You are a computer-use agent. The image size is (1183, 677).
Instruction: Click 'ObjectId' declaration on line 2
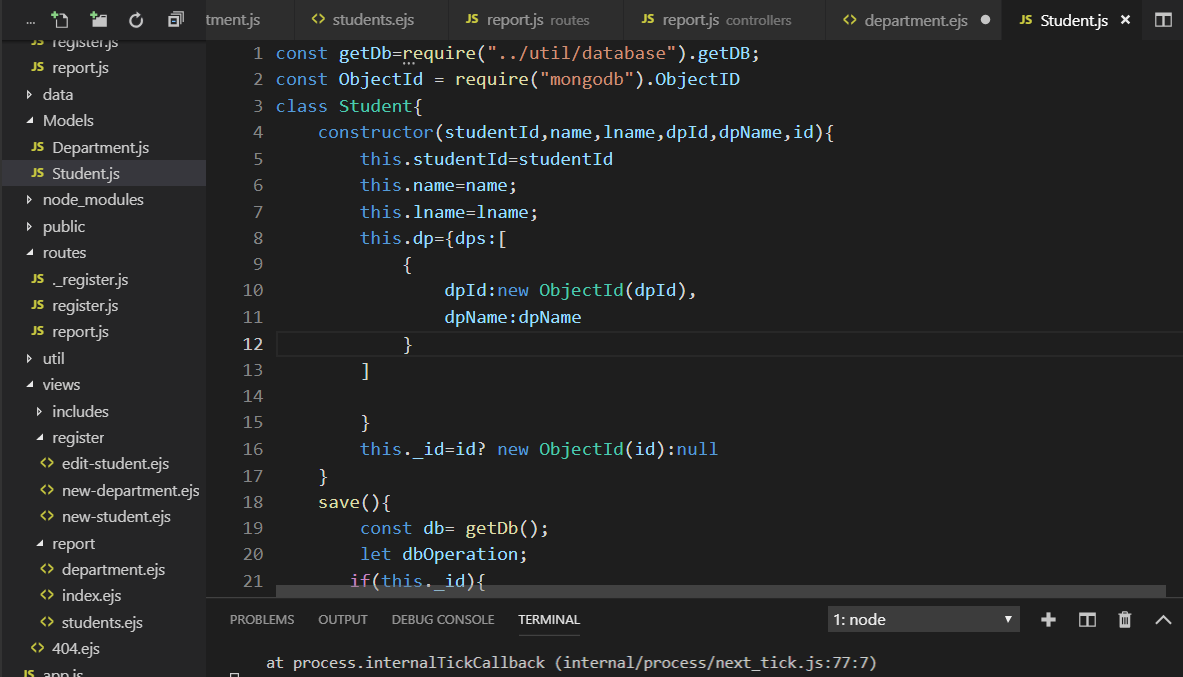point(380,80)
